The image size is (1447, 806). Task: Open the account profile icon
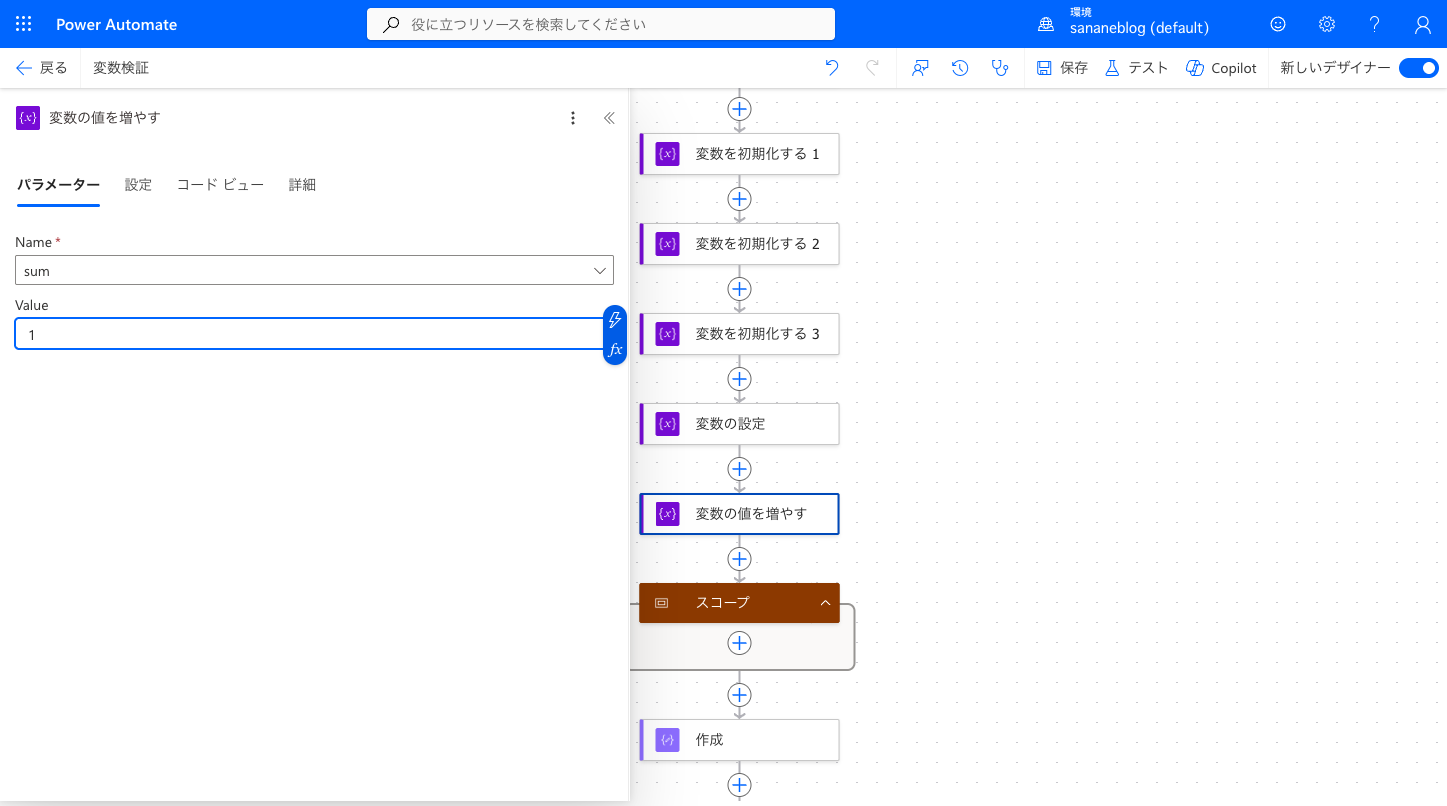pyautogui.click(x=1423, y=24)
